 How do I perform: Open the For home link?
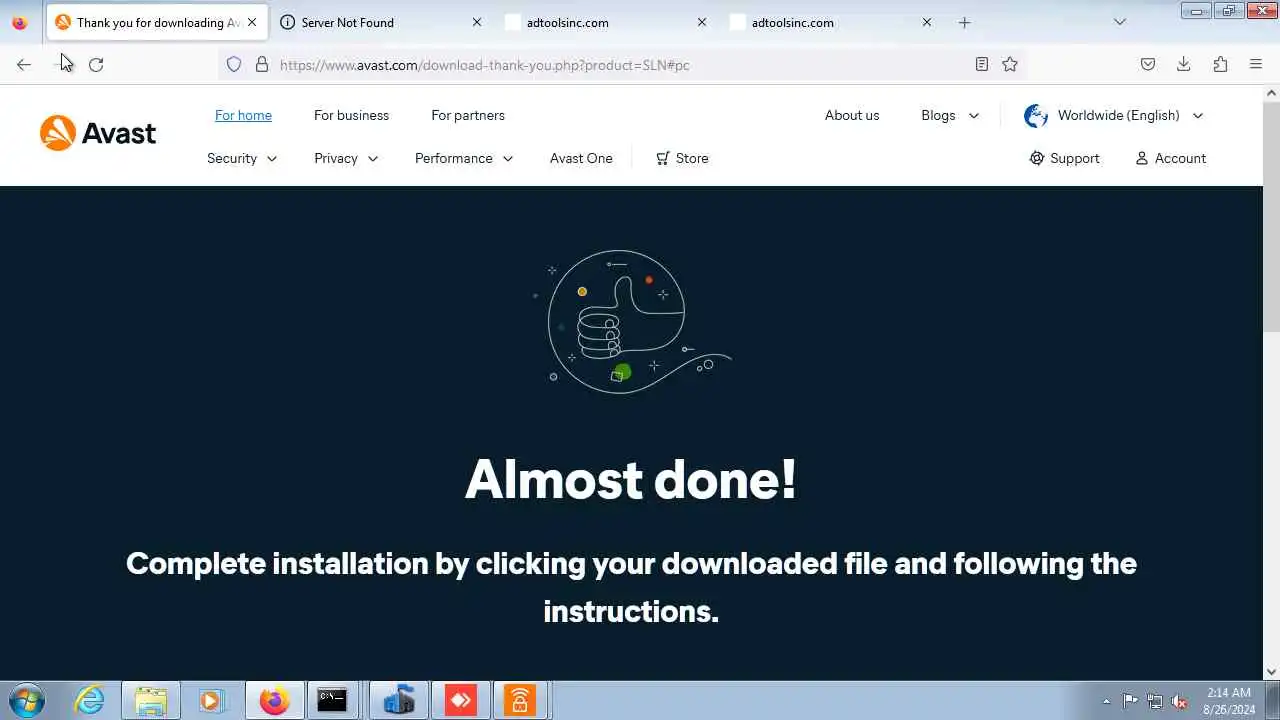pyautogui.click(x=243, y=115)
